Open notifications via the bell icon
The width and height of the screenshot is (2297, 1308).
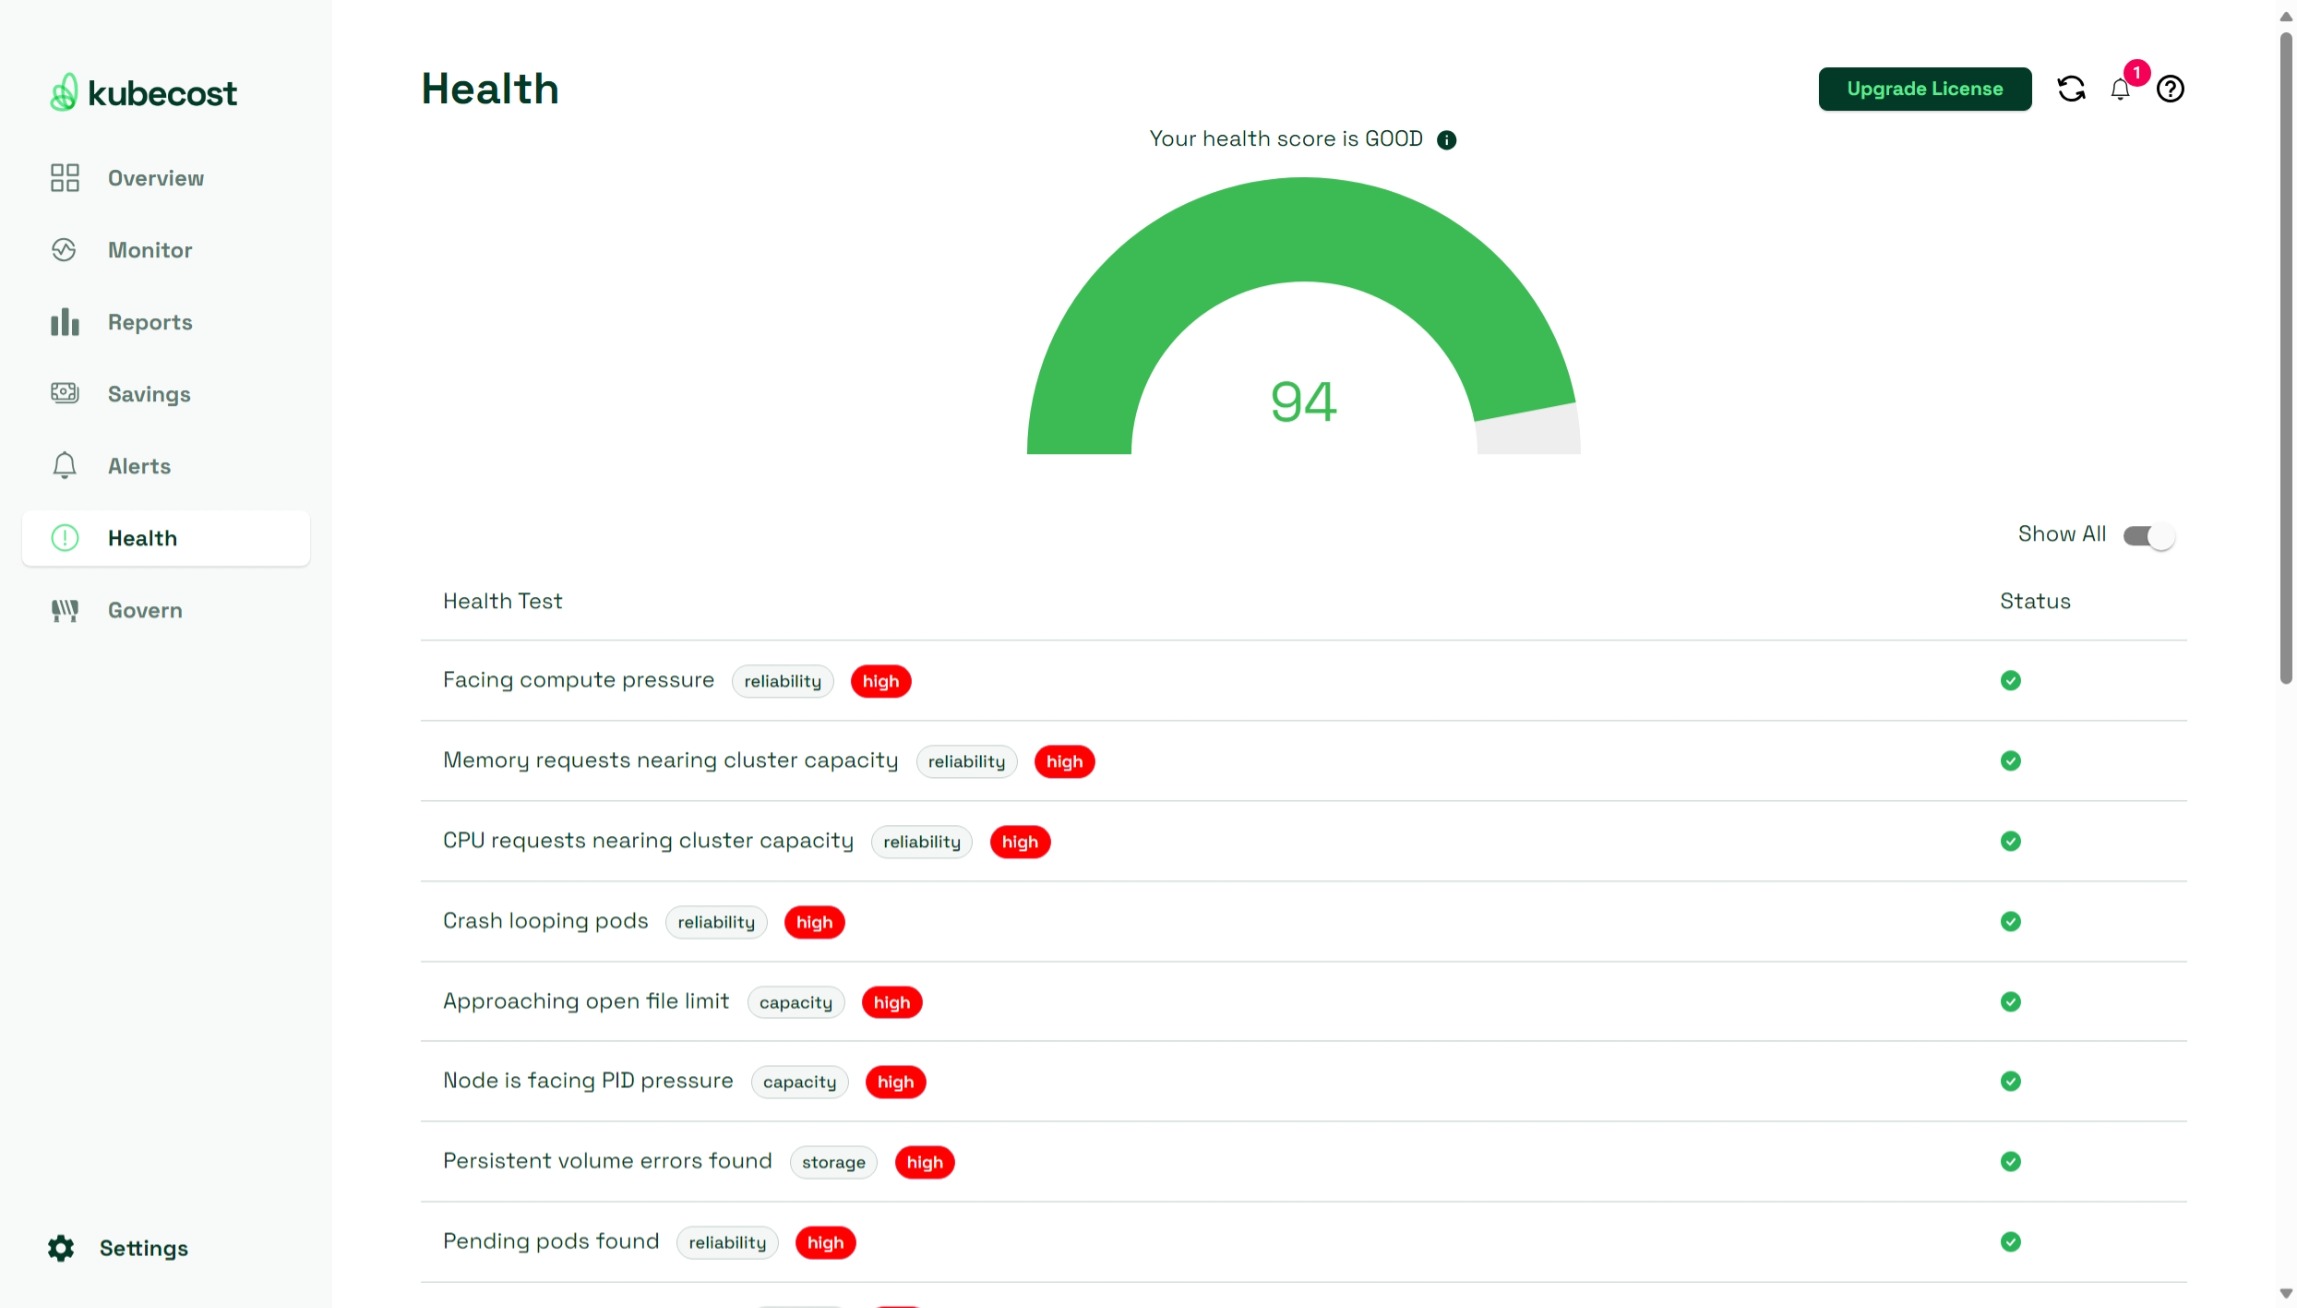click(x=2120, y=89)
